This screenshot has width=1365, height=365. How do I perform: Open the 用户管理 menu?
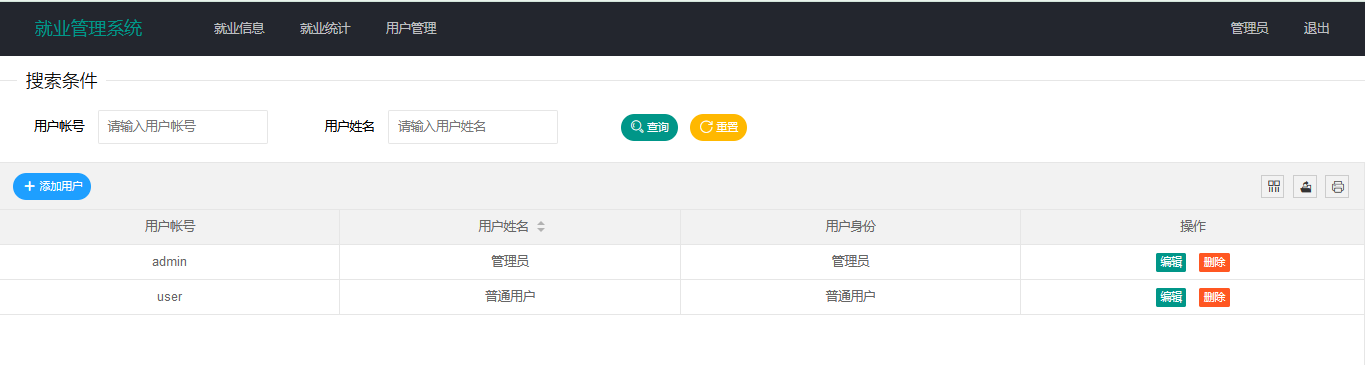411,28
